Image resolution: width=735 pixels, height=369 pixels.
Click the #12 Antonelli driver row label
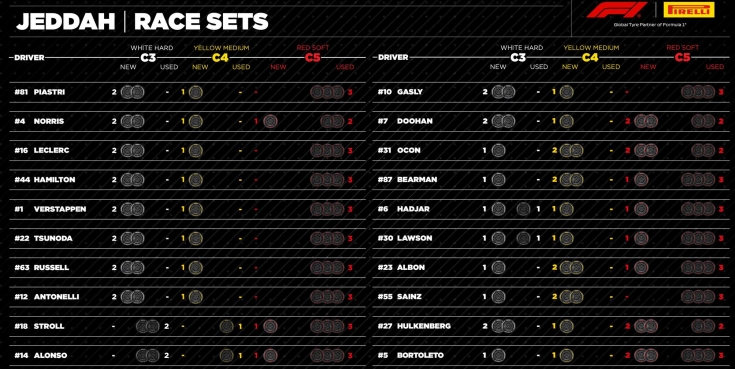45,297
